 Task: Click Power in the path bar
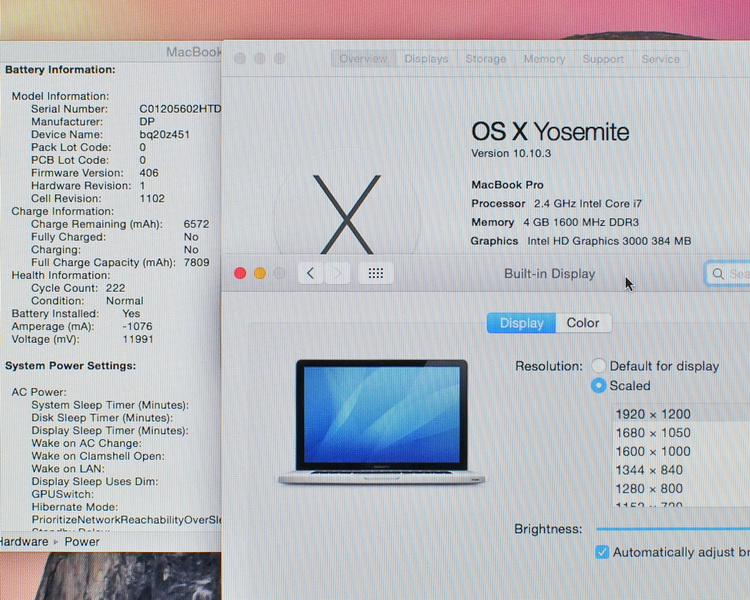82,542
